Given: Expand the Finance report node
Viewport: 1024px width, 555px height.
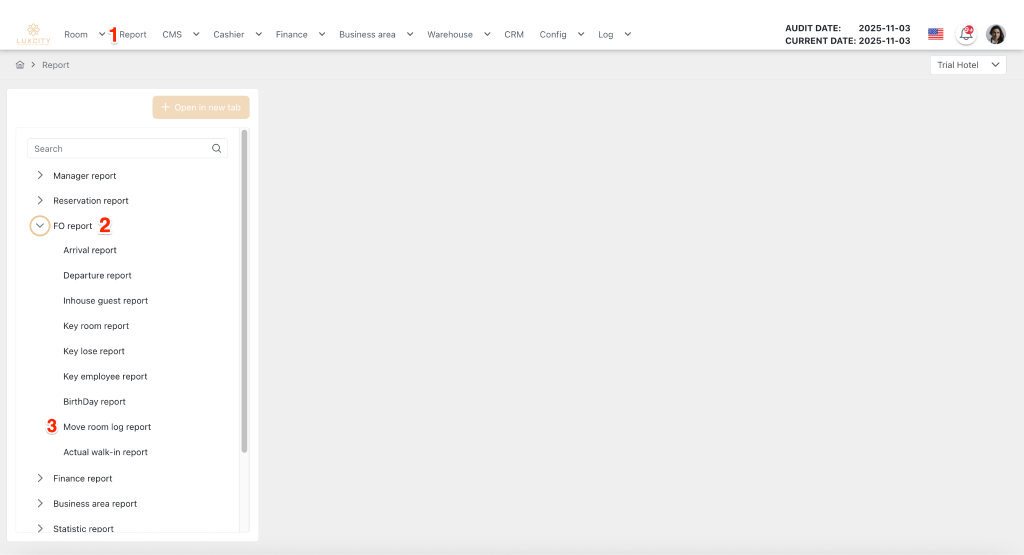Looking at the screenshot, I should pyautogui.click(x=40, y=479).
